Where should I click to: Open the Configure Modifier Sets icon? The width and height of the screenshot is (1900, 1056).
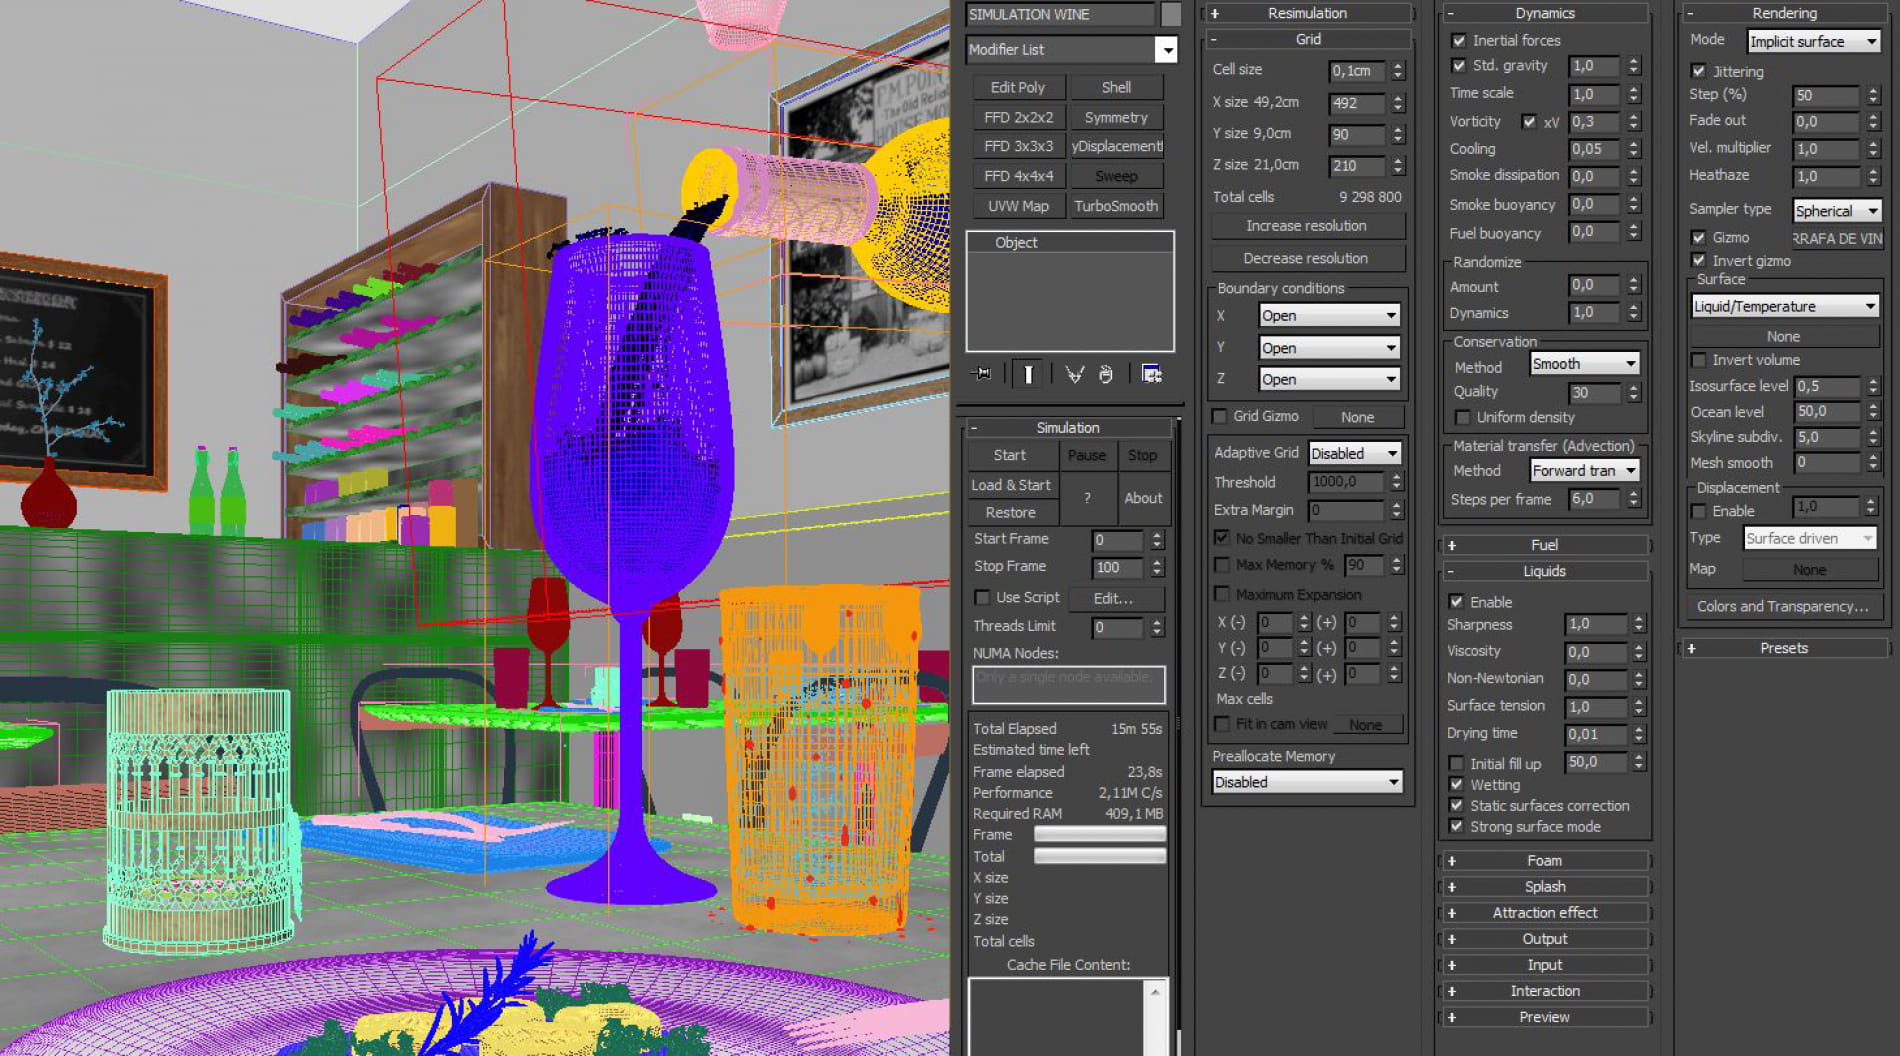coord(1152,374)
